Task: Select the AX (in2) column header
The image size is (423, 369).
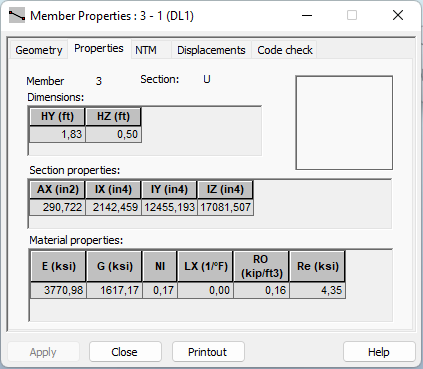Action: pyautogui.click(x=57, y=189)
